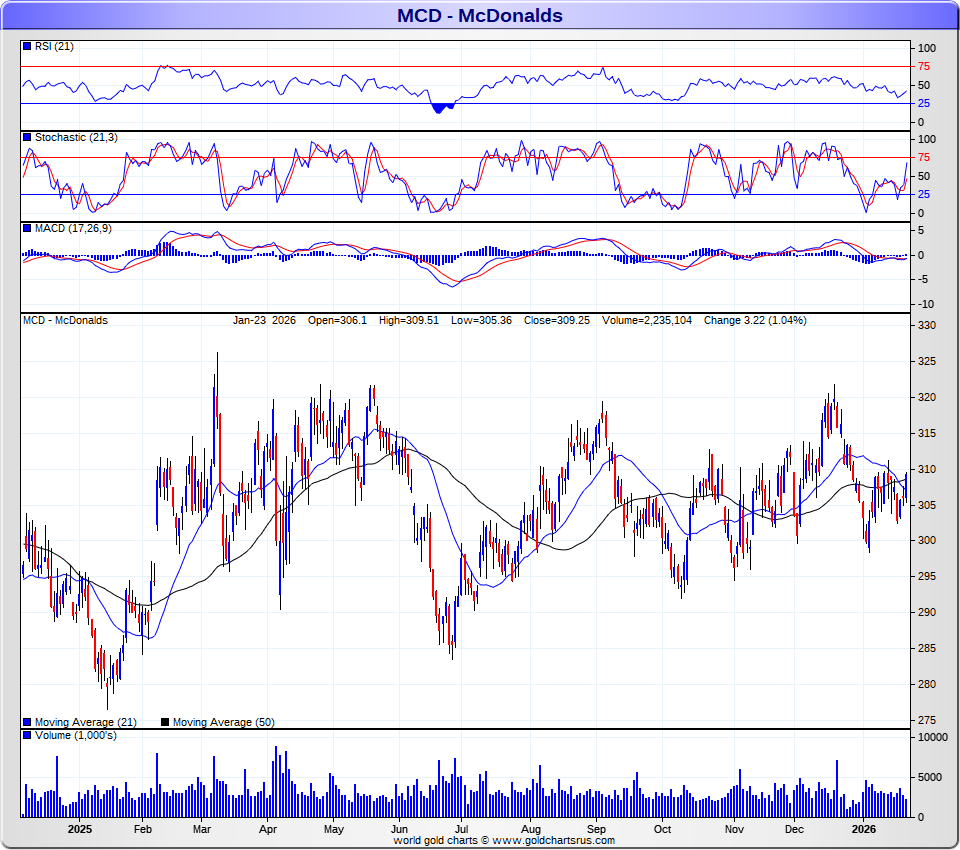Select the RSI (21) indicator label
Image resolution: width=960 pixels, height=850 pixels.
tap(54, 46)
